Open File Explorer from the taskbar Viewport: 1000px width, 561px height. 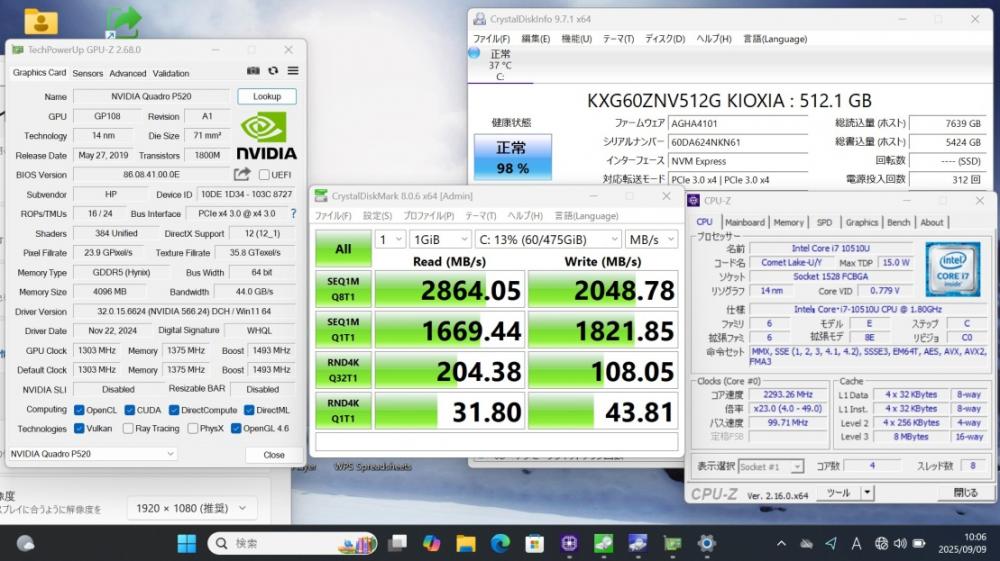[x=466, y=543]
